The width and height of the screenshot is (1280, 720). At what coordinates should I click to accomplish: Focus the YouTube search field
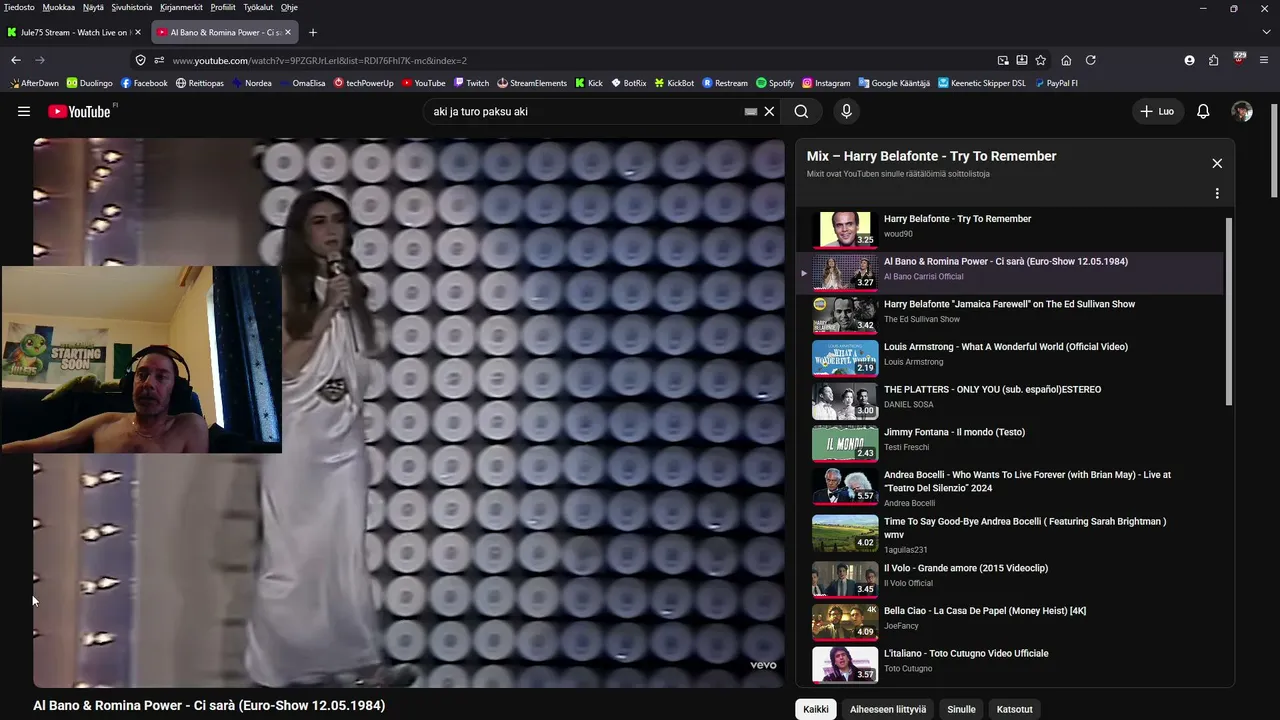[x=585, y=112]
